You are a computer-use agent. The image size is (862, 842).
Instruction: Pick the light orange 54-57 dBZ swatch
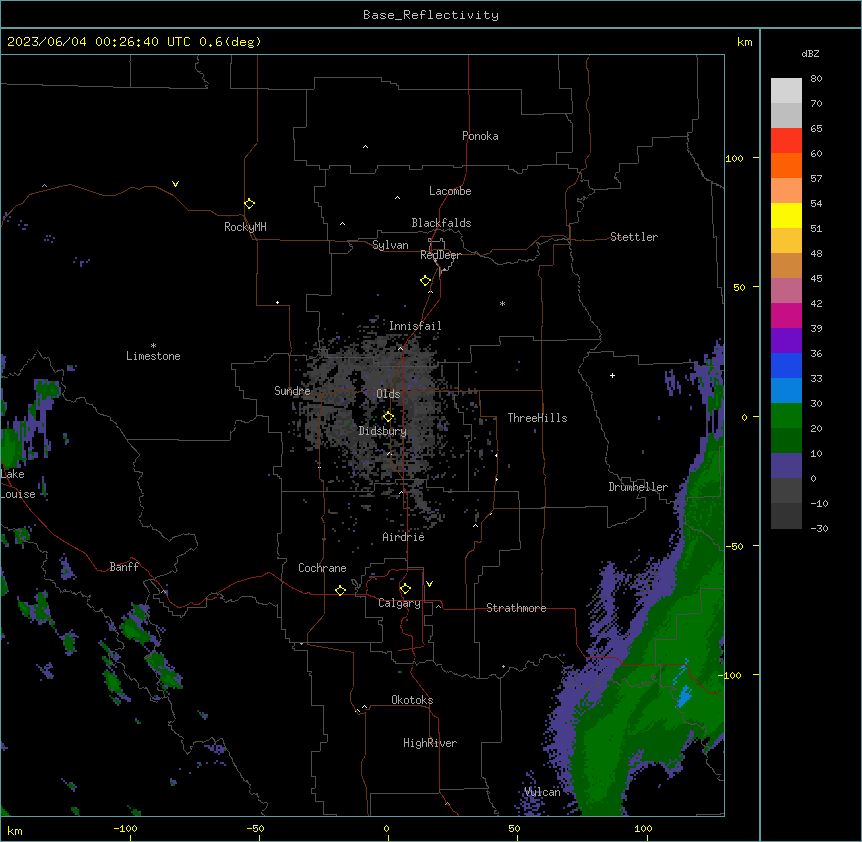click(786, 191)
